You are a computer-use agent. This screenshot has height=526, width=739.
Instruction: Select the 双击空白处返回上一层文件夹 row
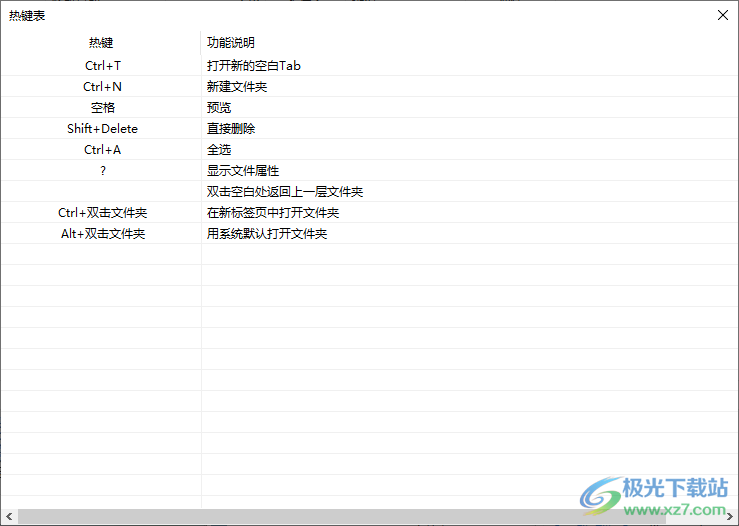pos(285,192)
